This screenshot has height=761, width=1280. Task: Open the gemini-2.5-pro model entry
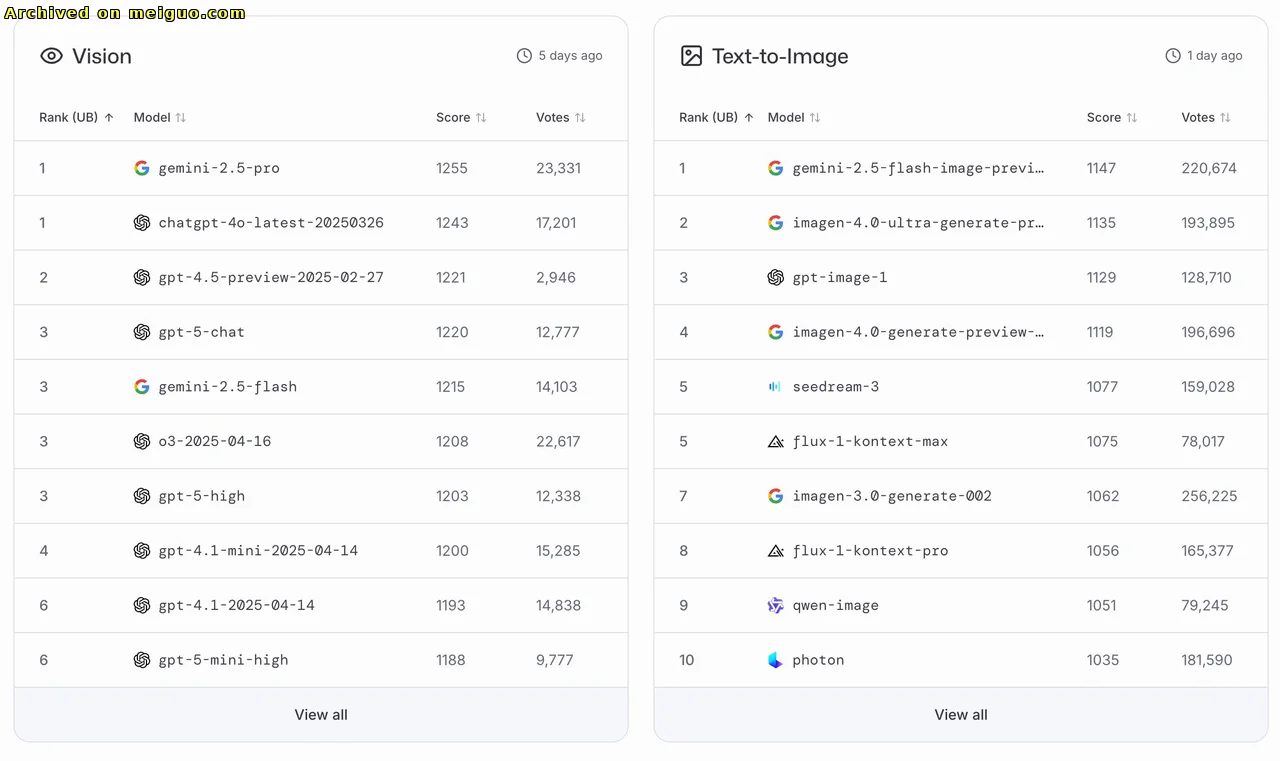219,168
